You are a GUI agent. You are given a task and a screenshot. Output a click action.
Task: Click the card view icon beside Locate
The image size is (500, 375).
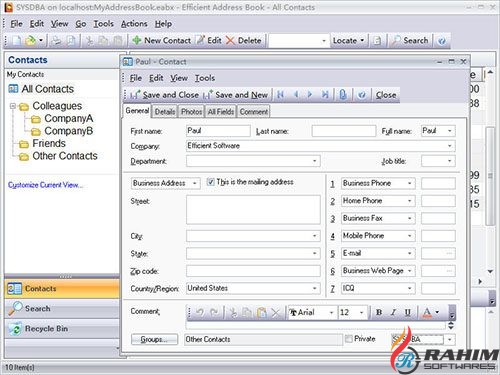(377, 41)
